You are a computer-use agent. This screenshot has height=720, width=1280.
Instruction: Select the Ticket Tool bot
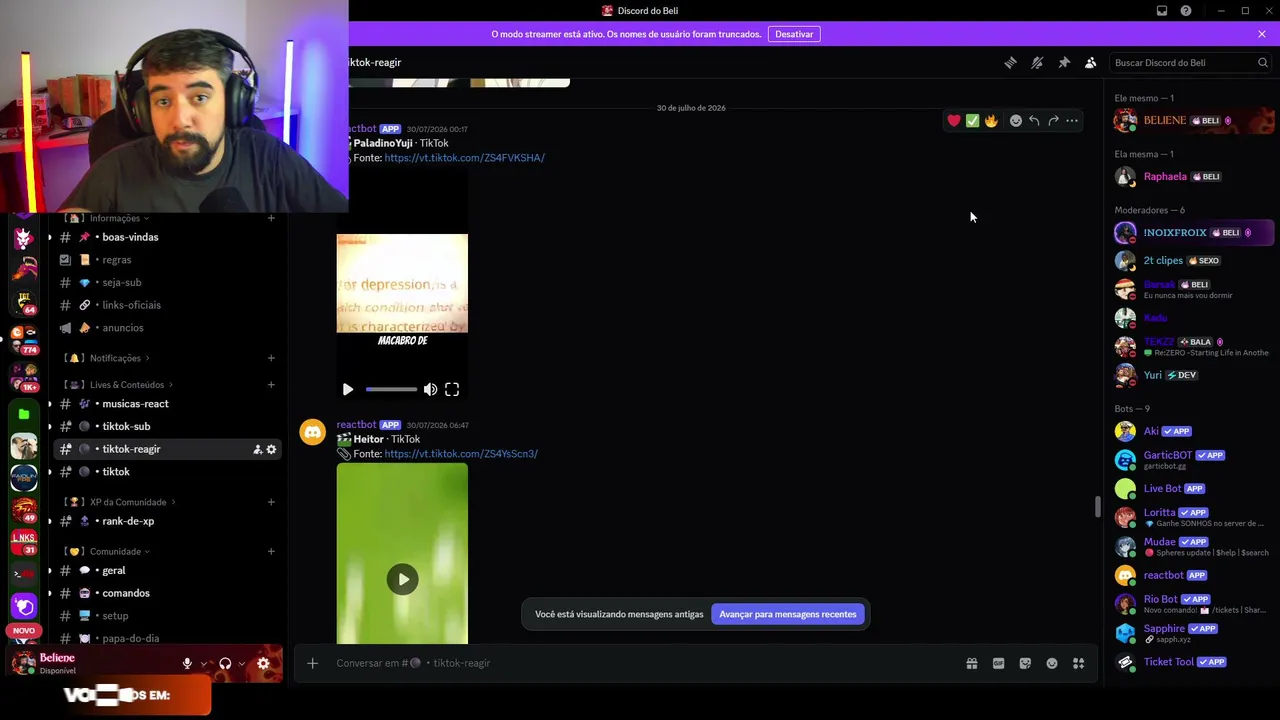pos(1192,662)
